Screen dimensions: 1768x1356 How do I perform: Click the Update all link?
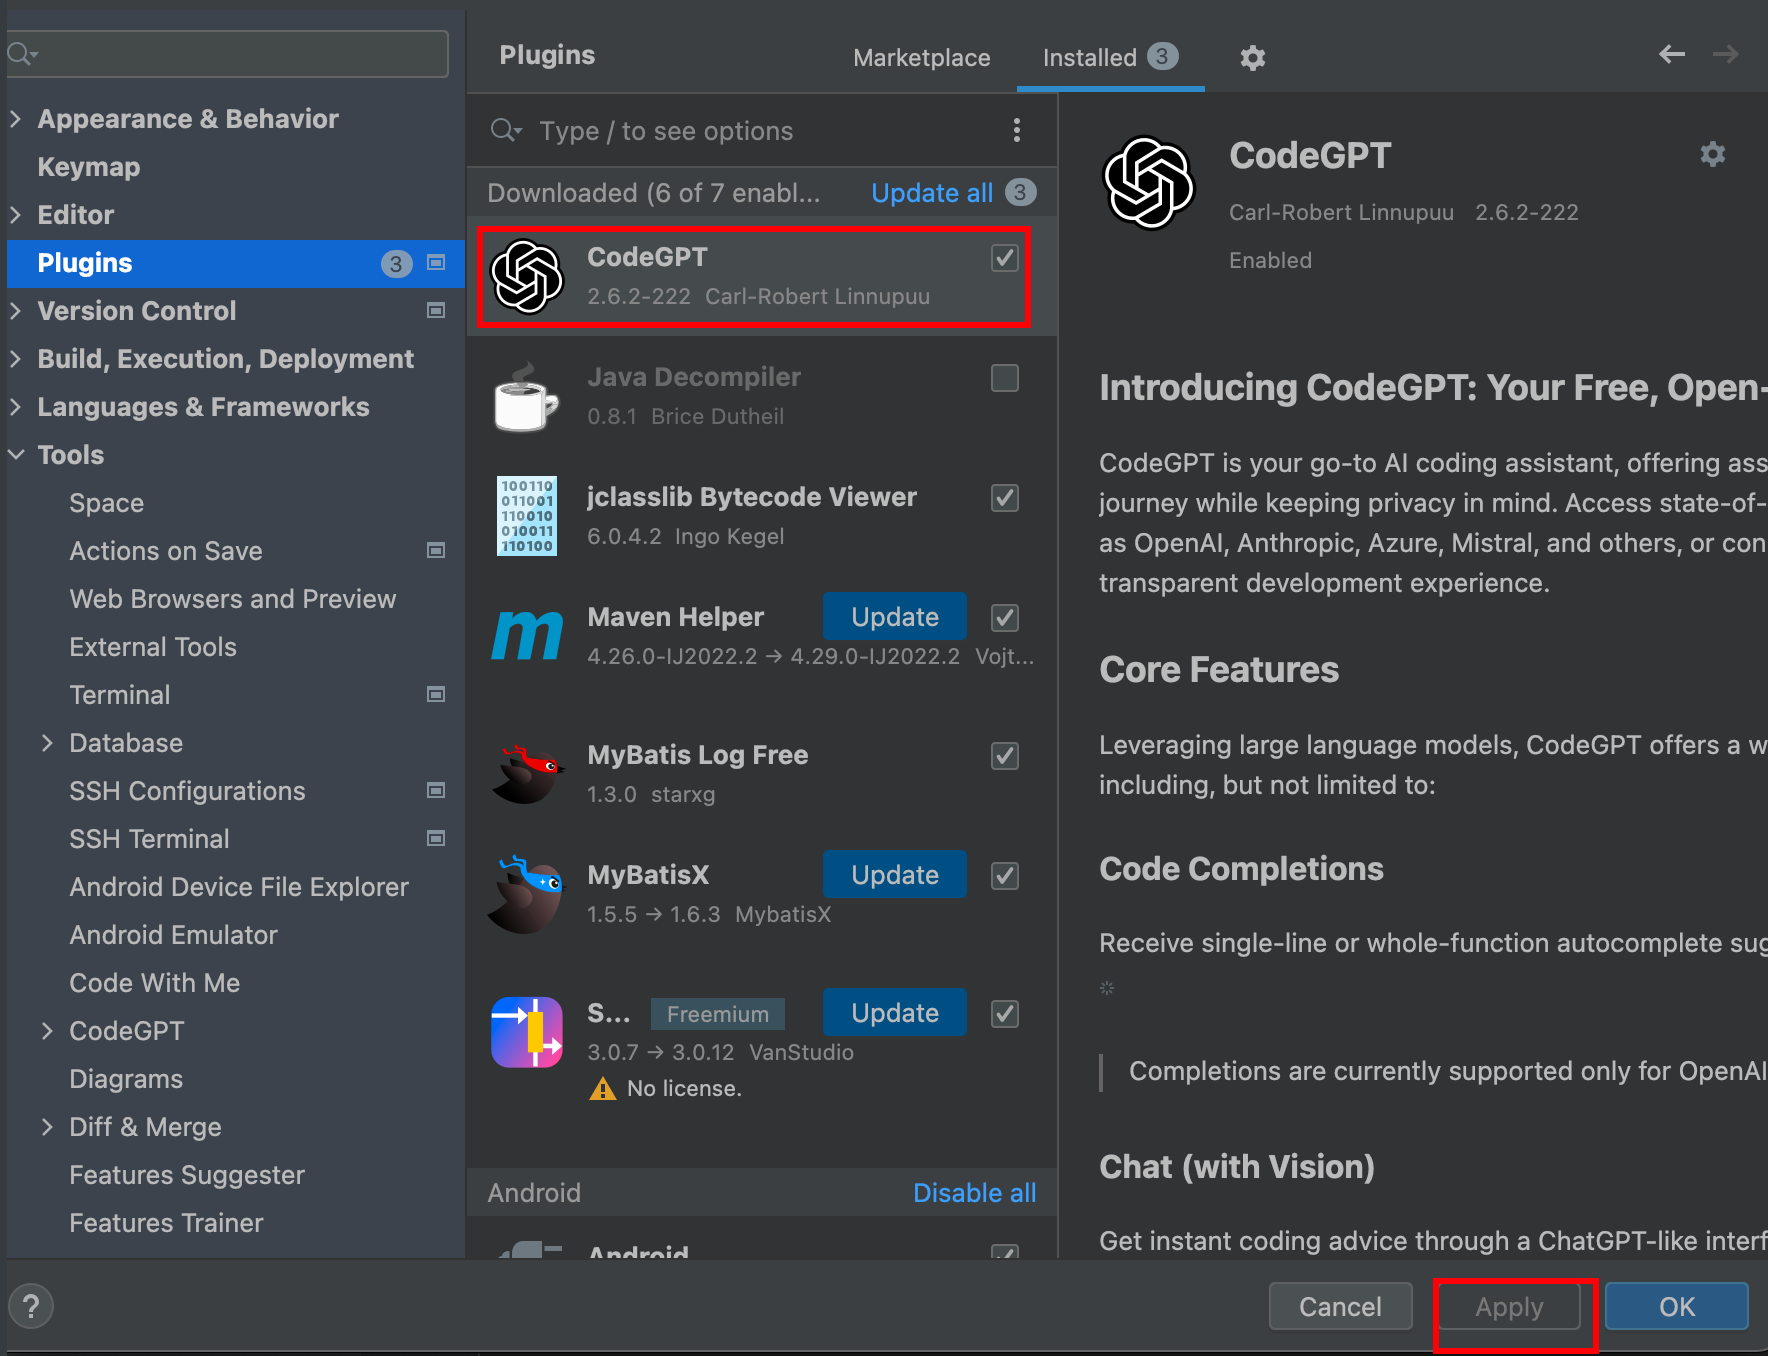[x=932, y=192]
